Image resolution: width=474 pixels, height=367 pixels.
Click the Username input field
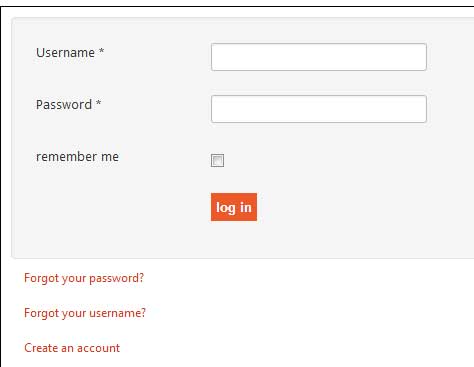(319, 57)
